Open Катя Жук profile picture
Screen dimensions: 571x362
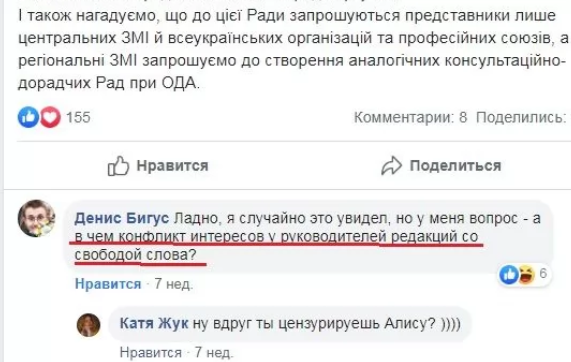click(x=88, y=325)
